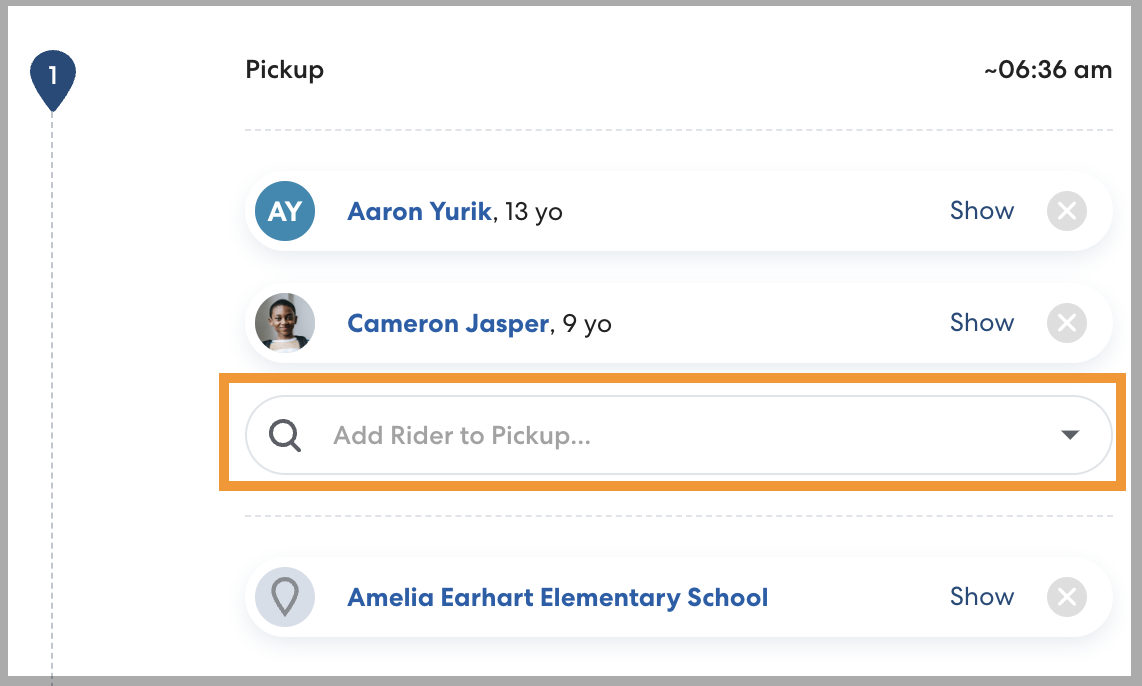The height and width of the screenshot is (686, 1142).
Task: Open the Cameron Jasper rider link
Action: pos(448,324)
